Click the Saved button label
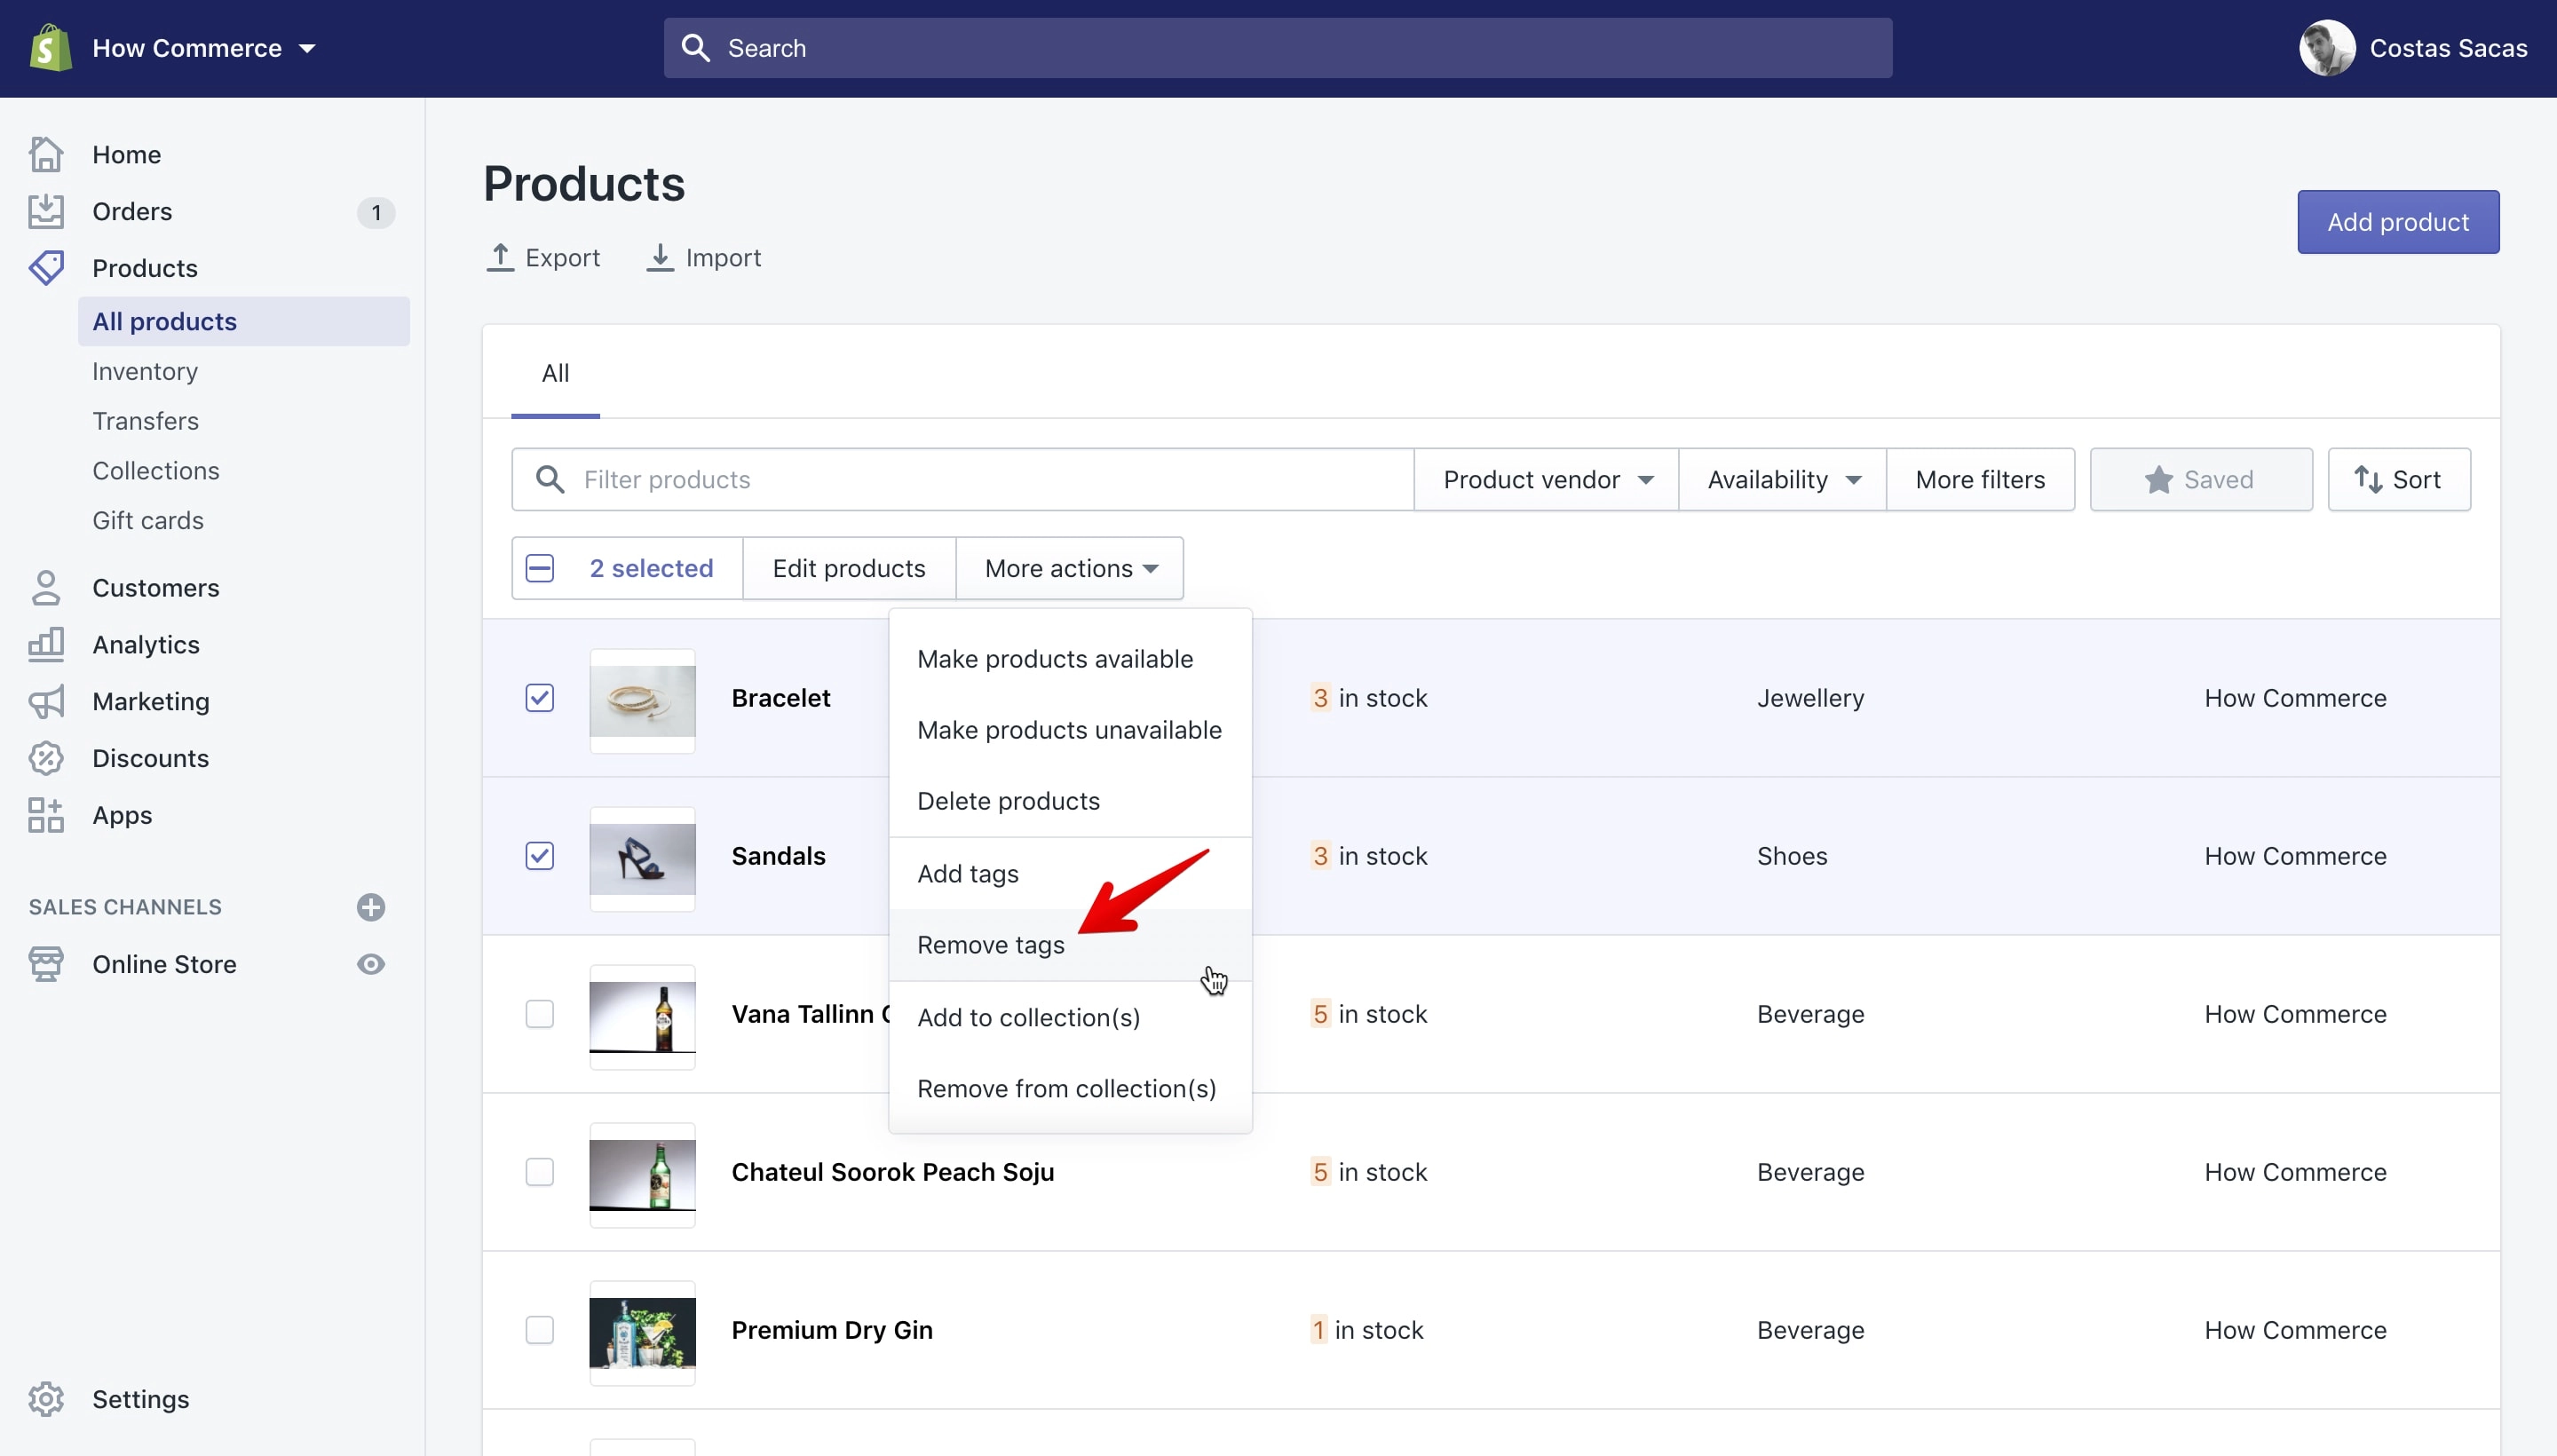Viewport: 2557px width, 1456px height. [x=2218, y=480]
